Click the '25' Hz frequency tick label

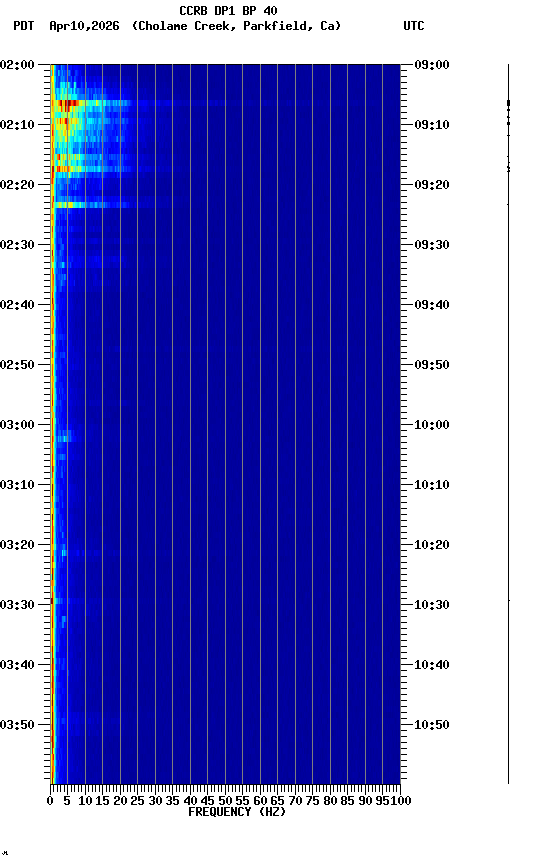pyautogui.click(x=138, y=801)
